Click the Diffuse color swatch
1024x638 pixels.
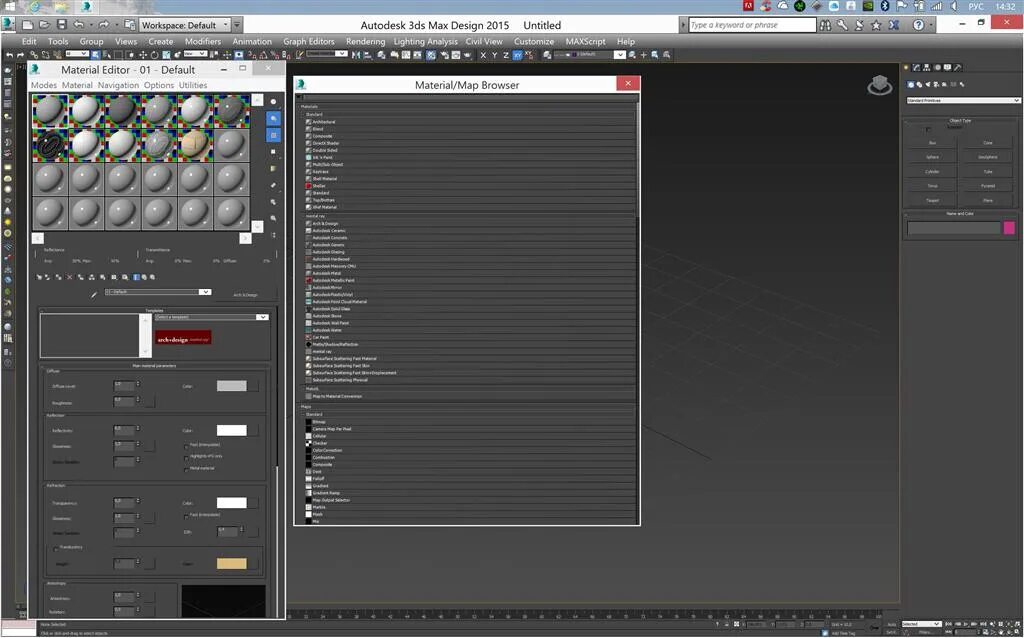click(x=232, y=386)
